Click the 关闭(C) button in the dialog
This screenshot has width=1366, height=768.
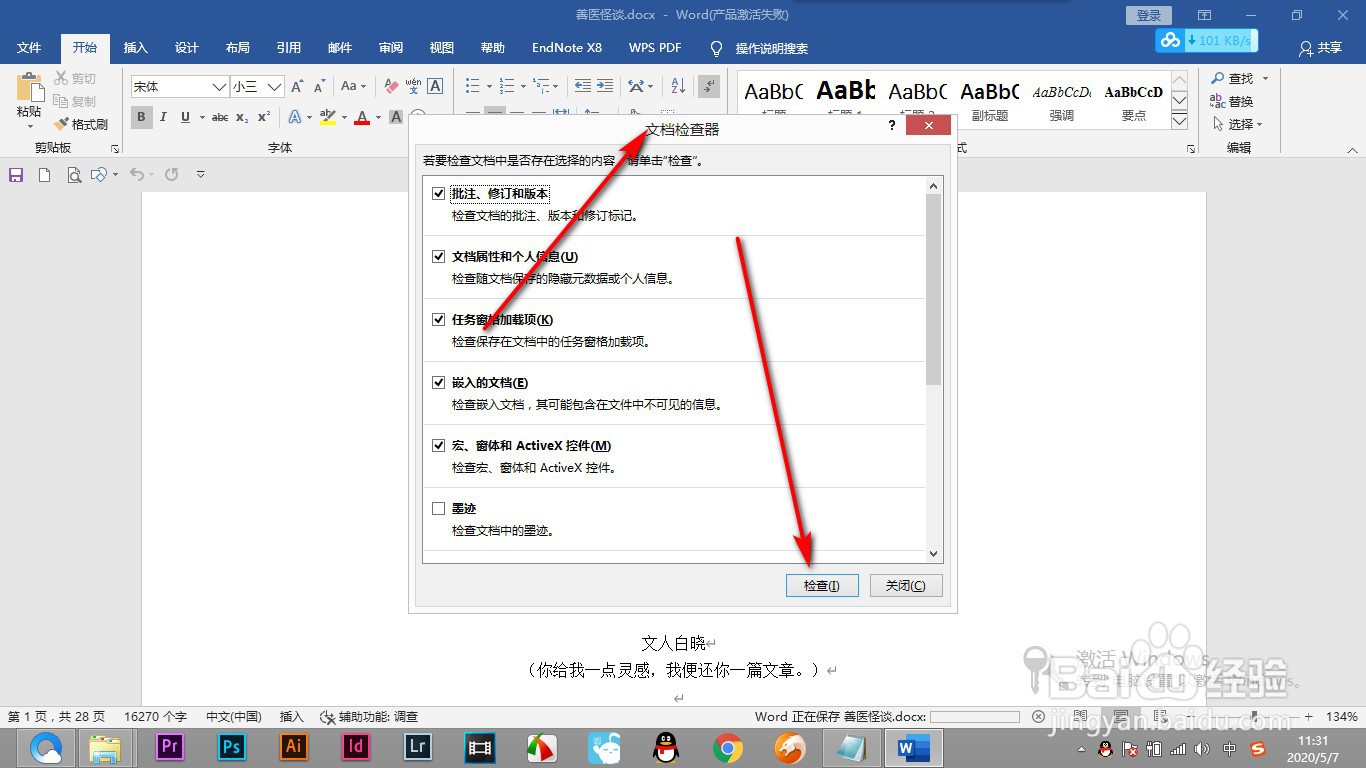tap(905, 585)
